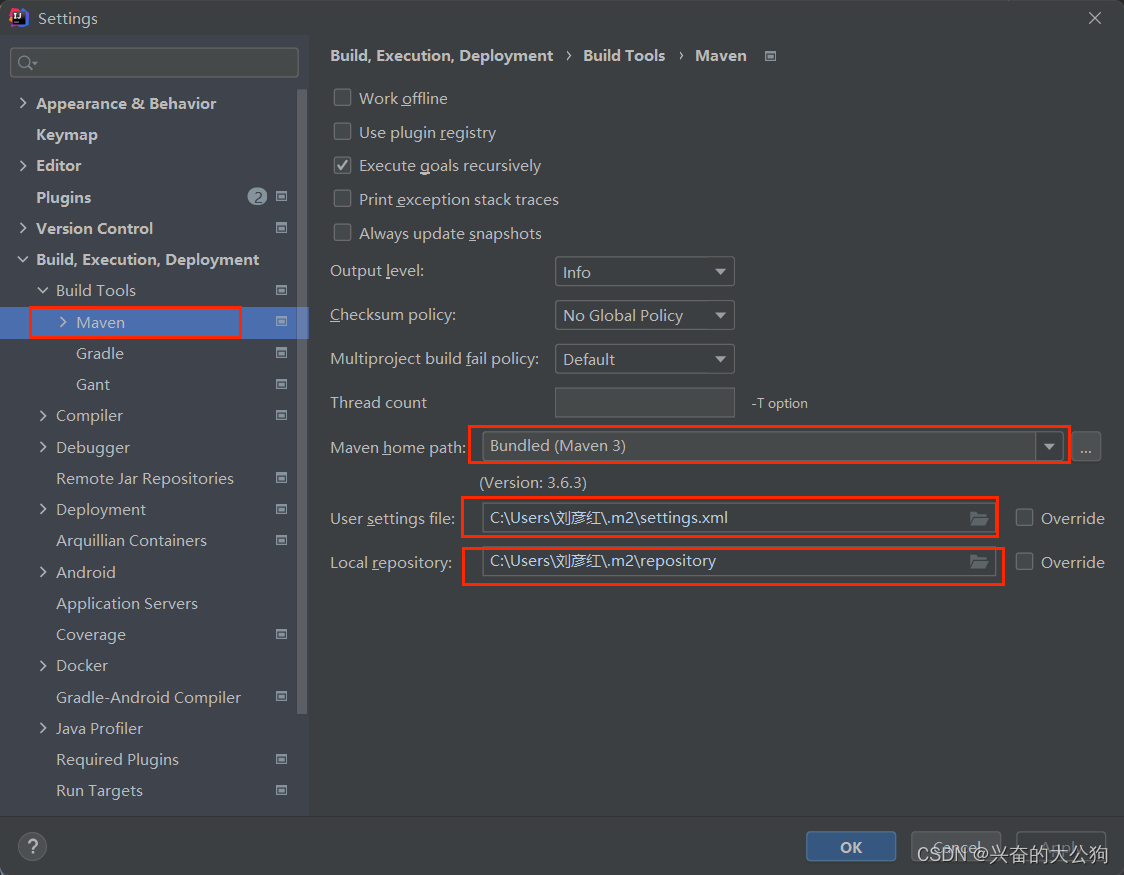The height and width of the screenshot is (875, 1124).
Task: Open Application Servers settings
Action: point(127,603)
